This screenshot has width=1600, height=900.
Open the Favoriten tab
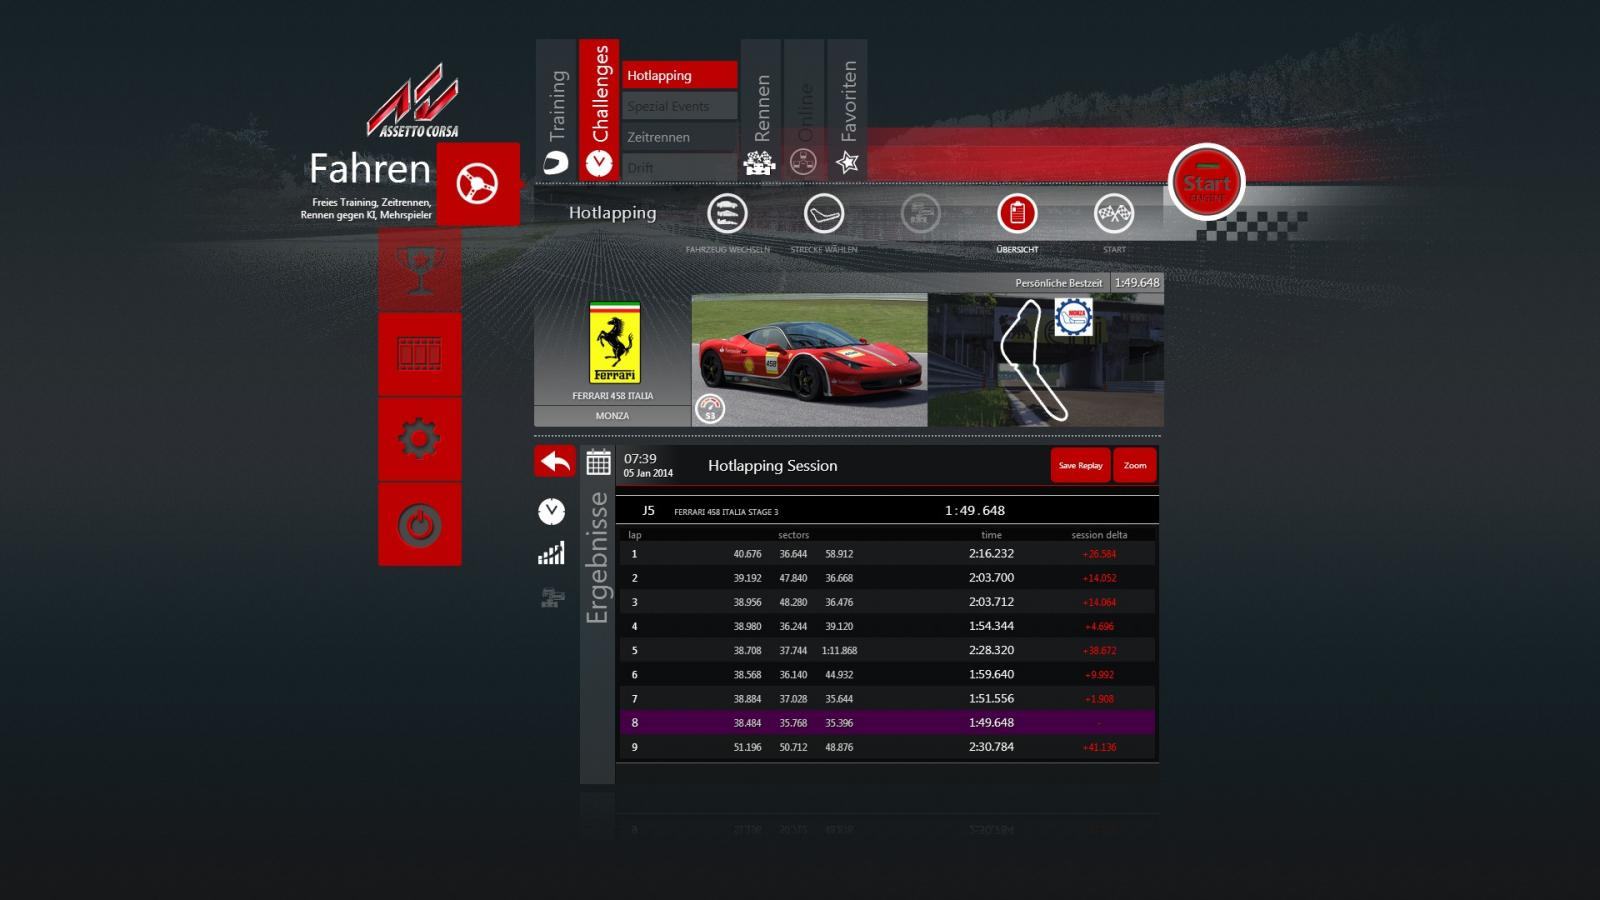click(847, 110)
